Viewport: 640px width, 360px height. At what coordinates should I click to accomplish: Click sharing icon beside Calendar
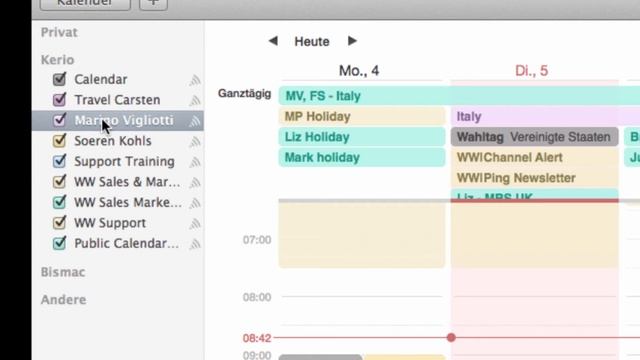point(195,80)
